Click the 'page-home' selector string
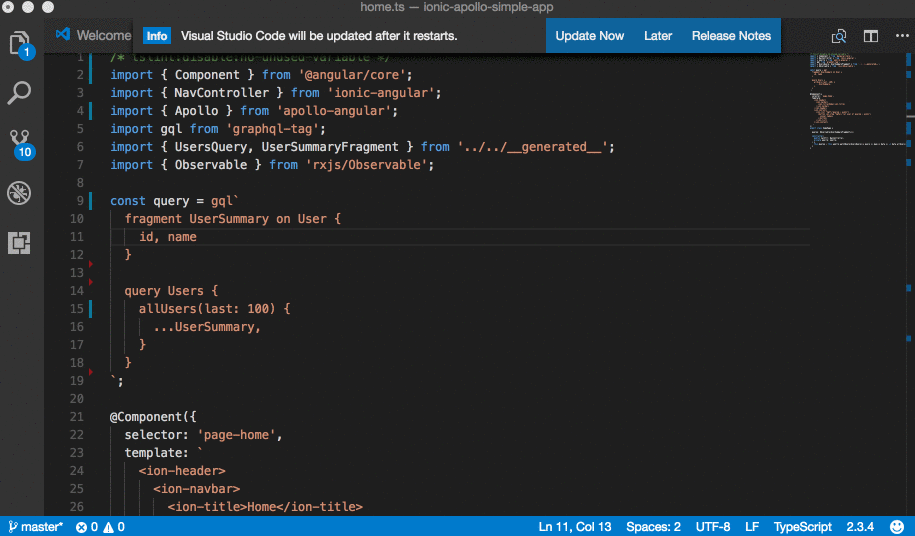The height and width of the screenshot is (536, 915). [x=236, y=435]
